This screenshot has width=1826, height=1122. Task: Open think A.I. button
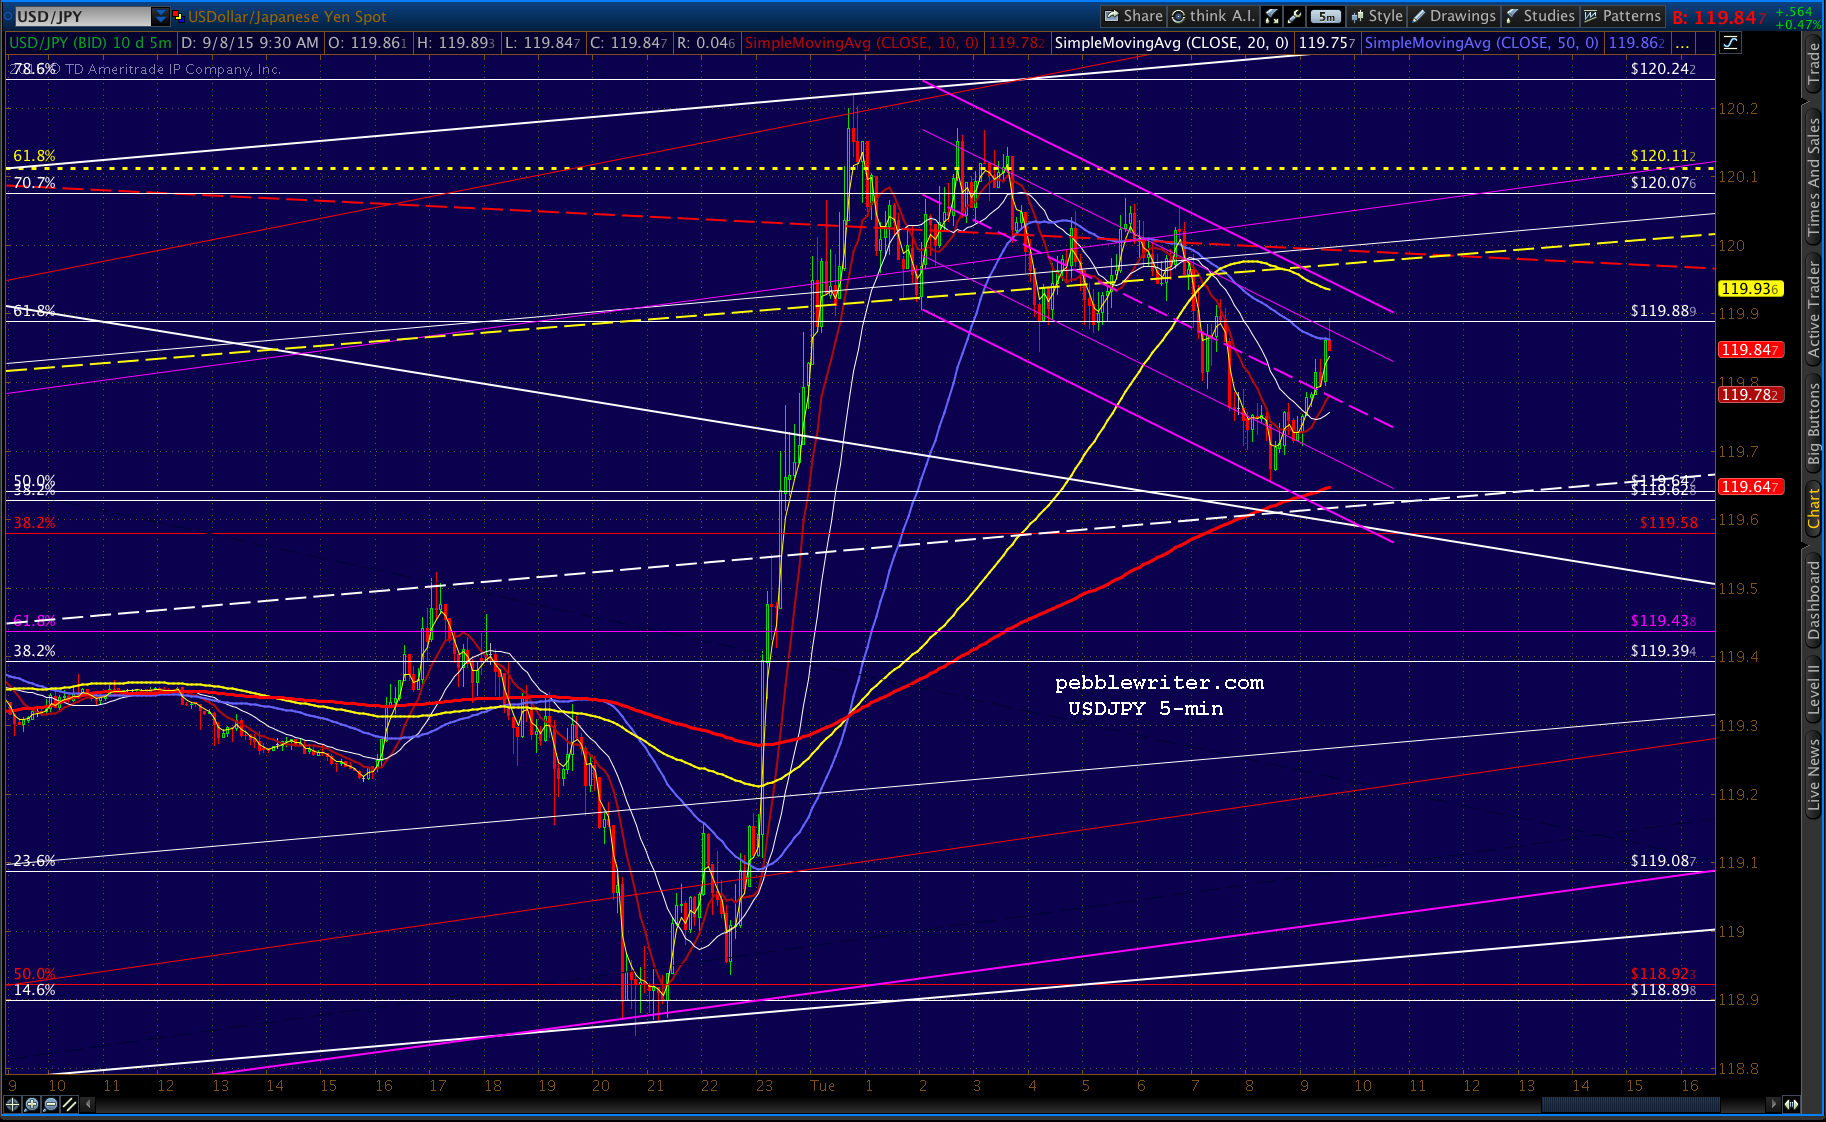pos(1213,16)
